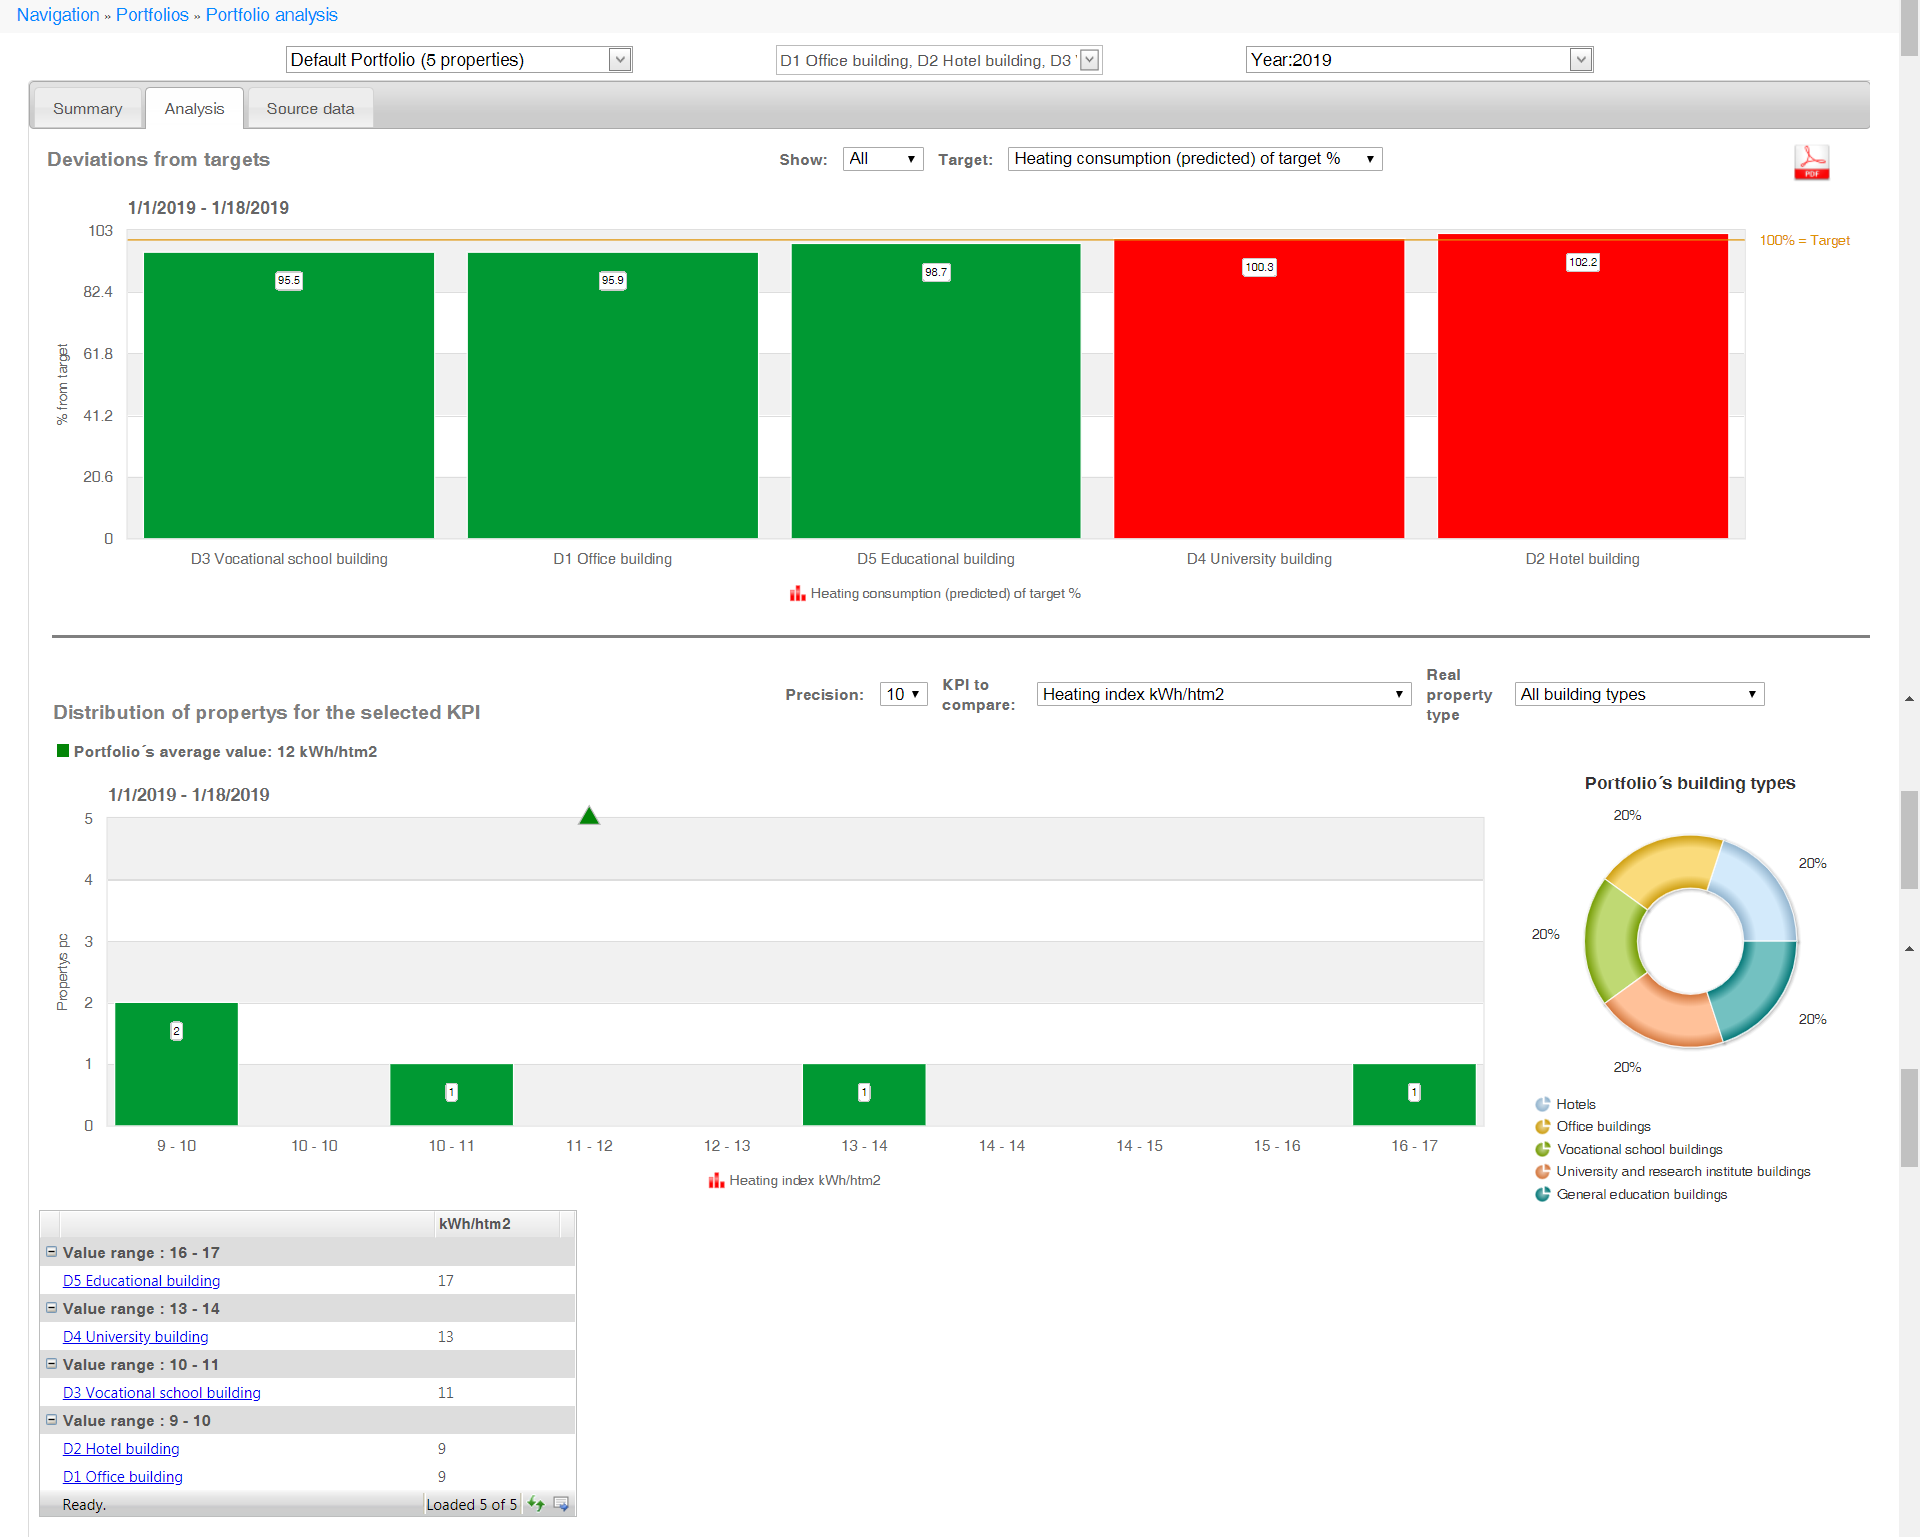Viewport: 1920px width, 1537px height.
Task: Click the PDF export icon
Action: pos(1812,158)
